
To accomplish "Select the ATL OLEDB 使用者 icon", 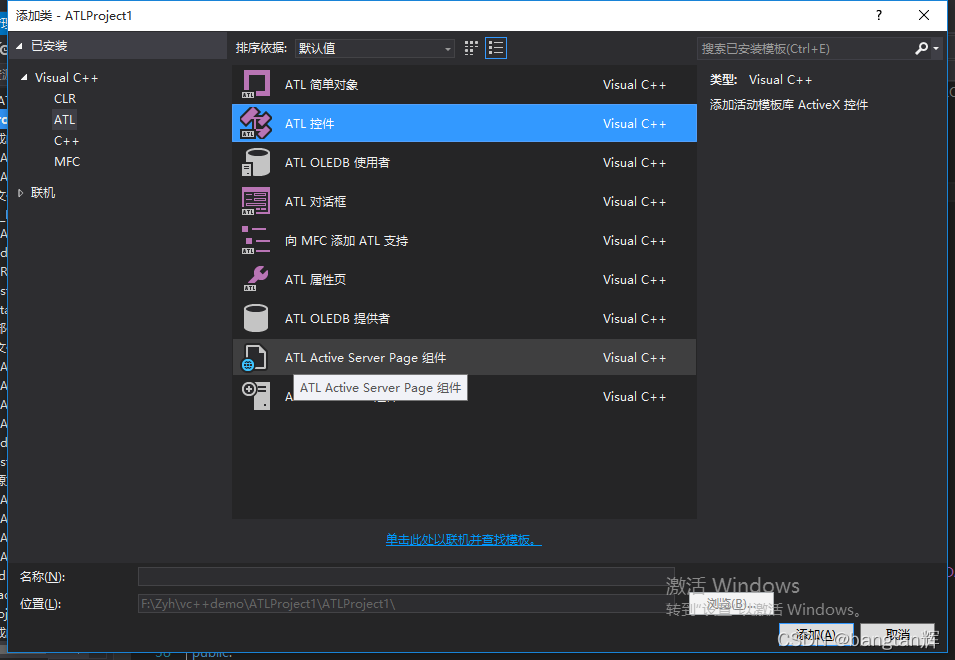I will tap(254, 162).
